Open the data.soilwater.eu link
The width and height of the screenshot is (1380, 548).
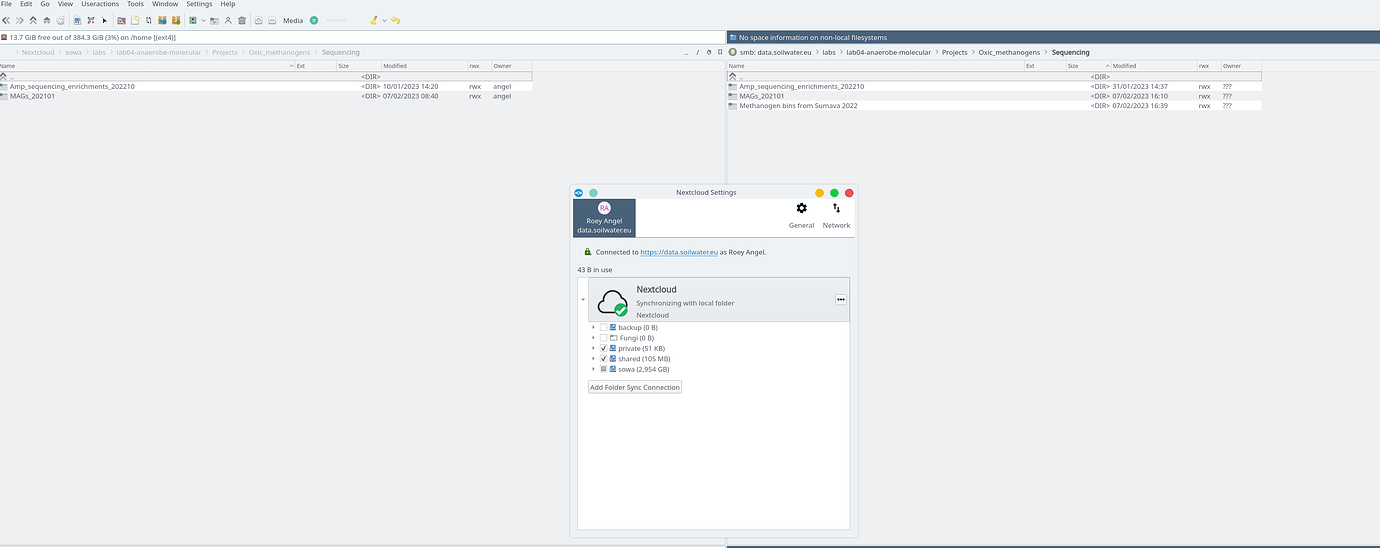point(679,252)
